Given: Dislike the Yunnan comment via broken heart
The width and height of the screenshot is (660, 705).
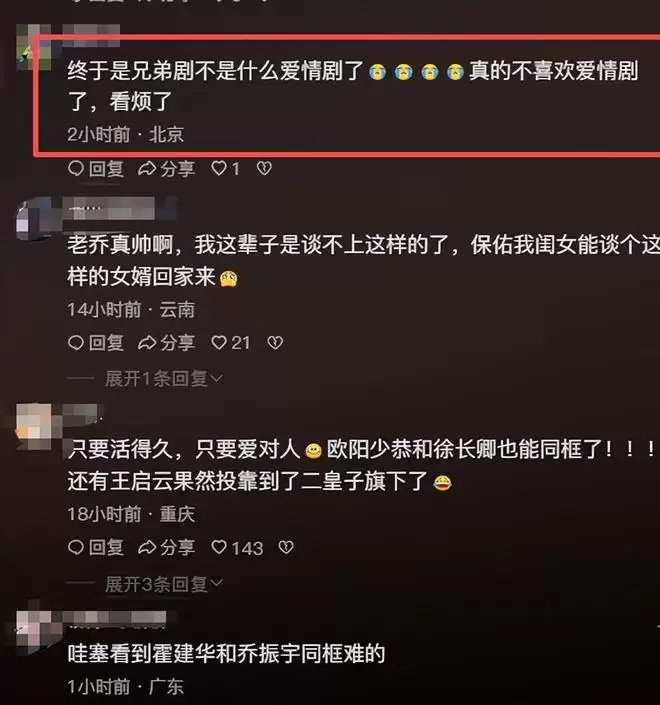Looking at the screenshot, I should tap(275, 343).
